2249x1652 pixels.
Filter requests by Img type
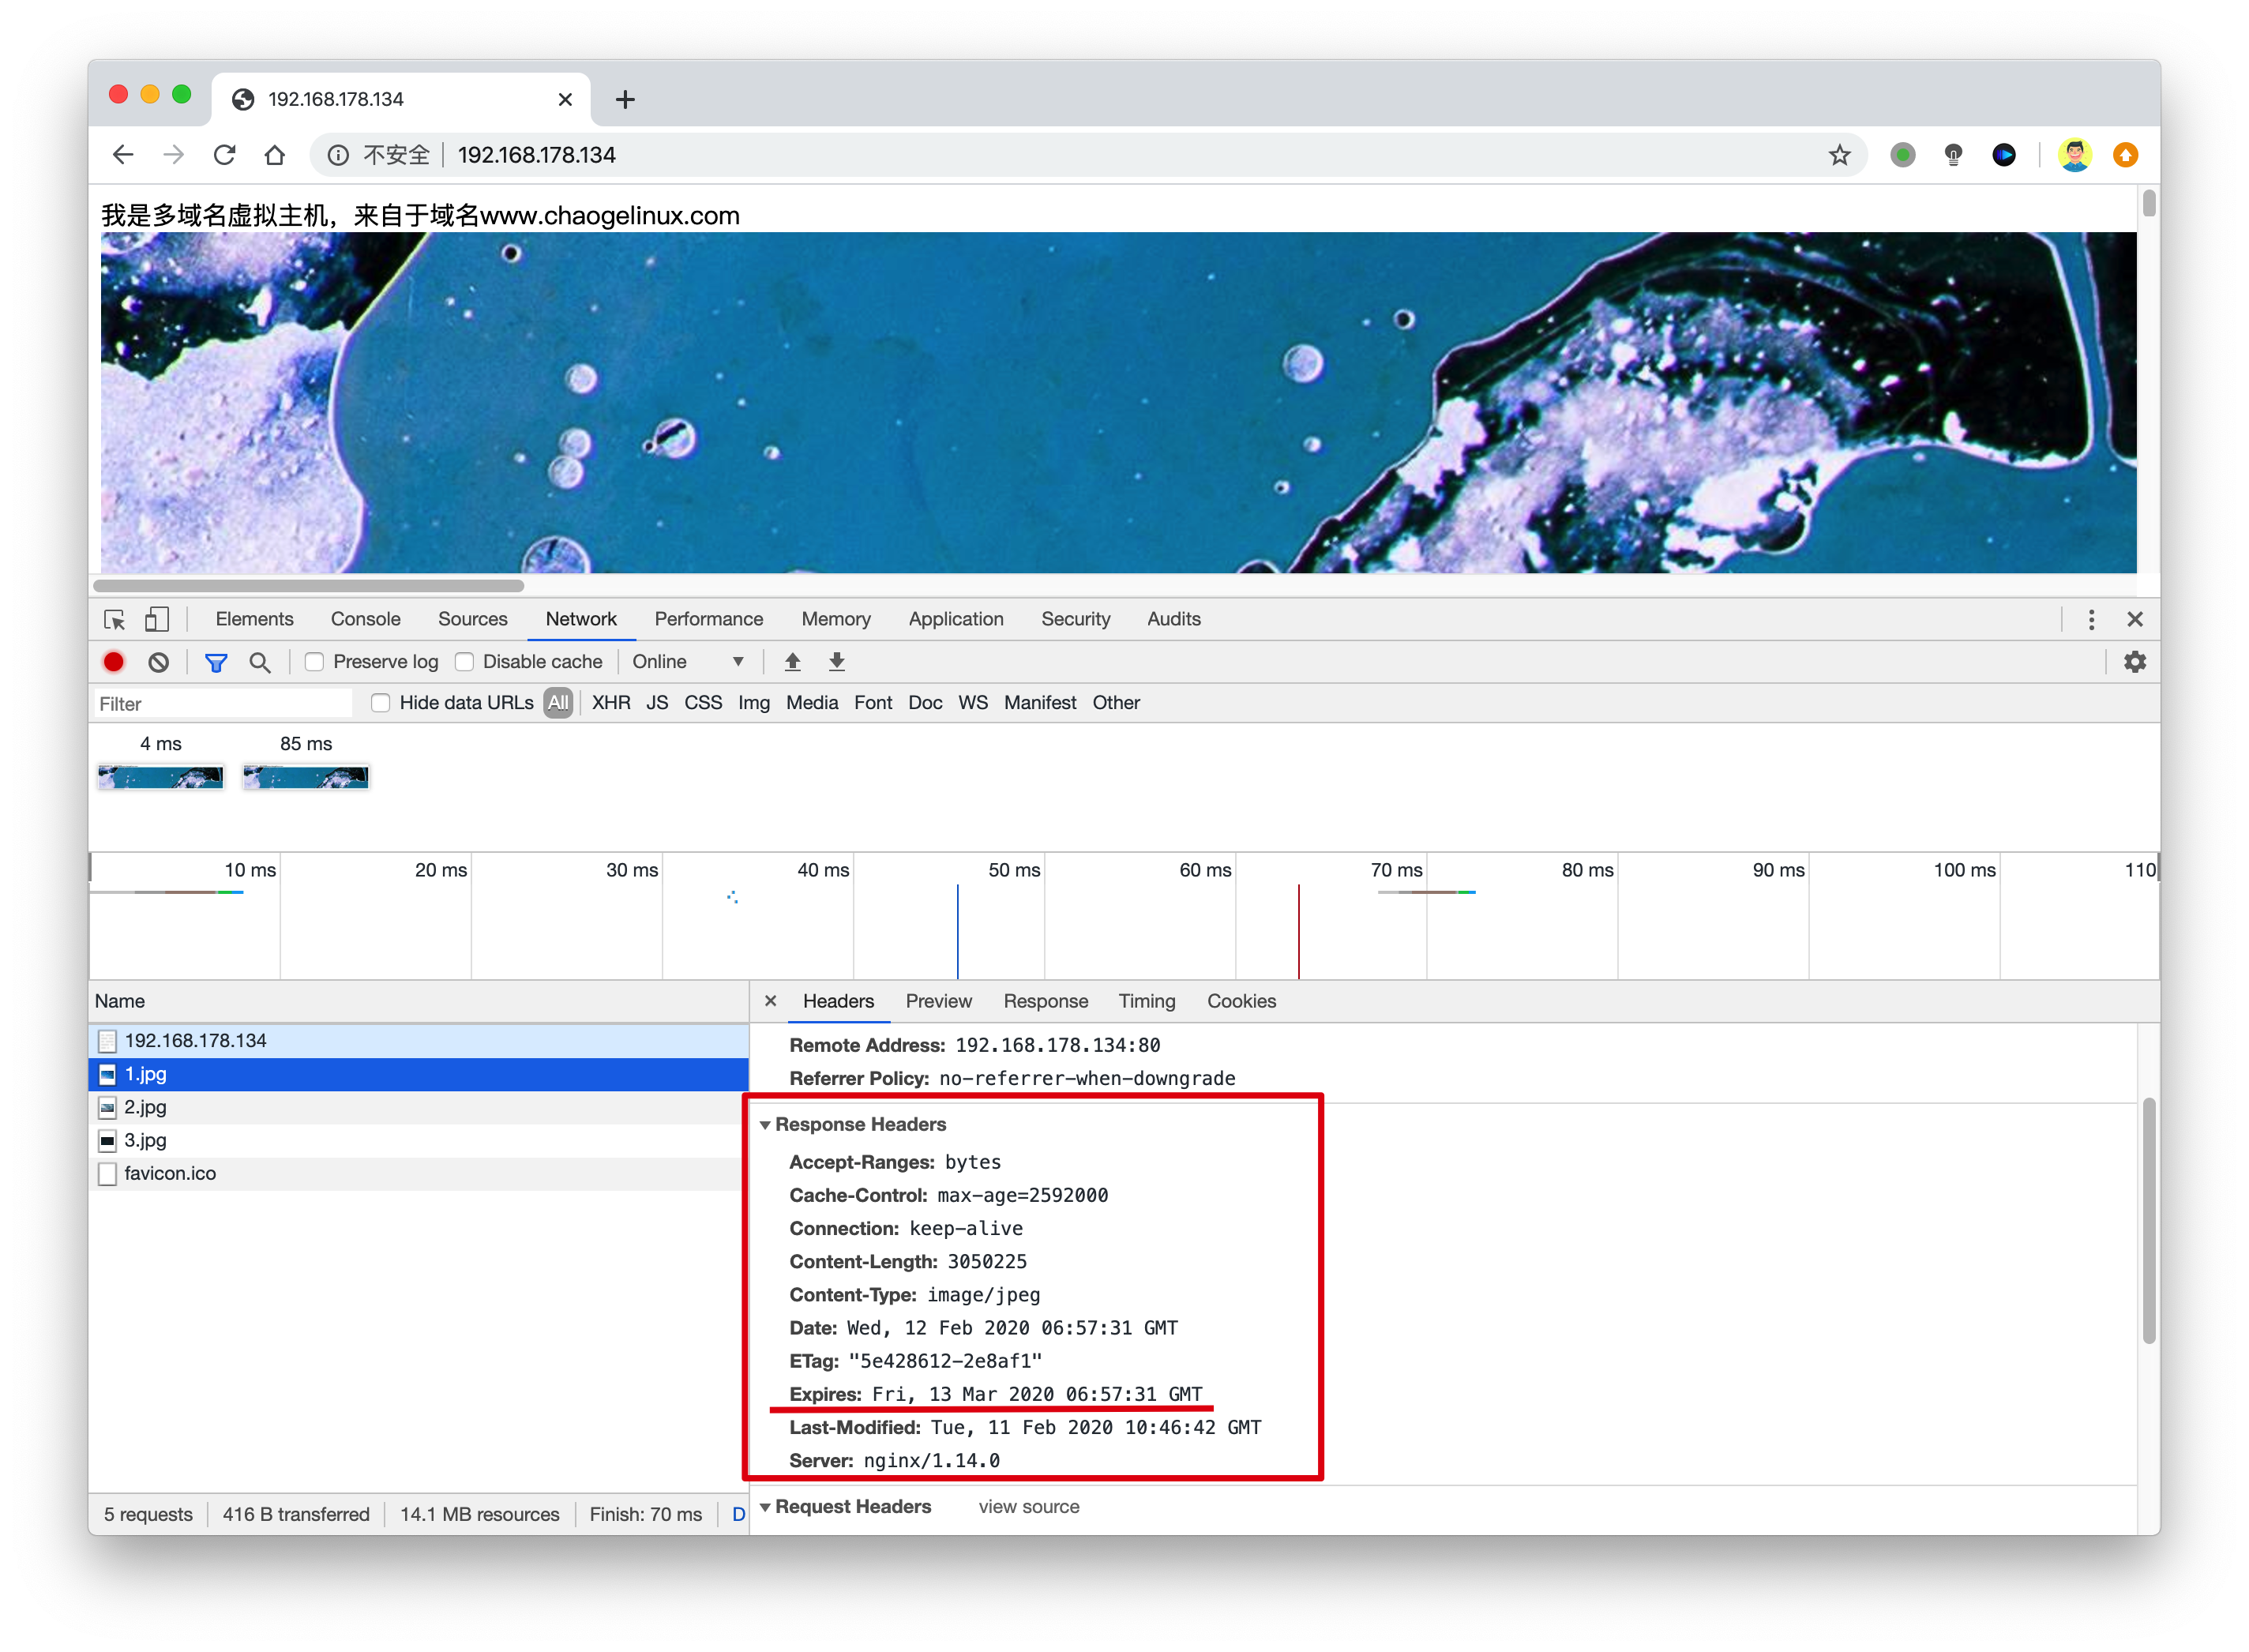click(x=754, y=703)
